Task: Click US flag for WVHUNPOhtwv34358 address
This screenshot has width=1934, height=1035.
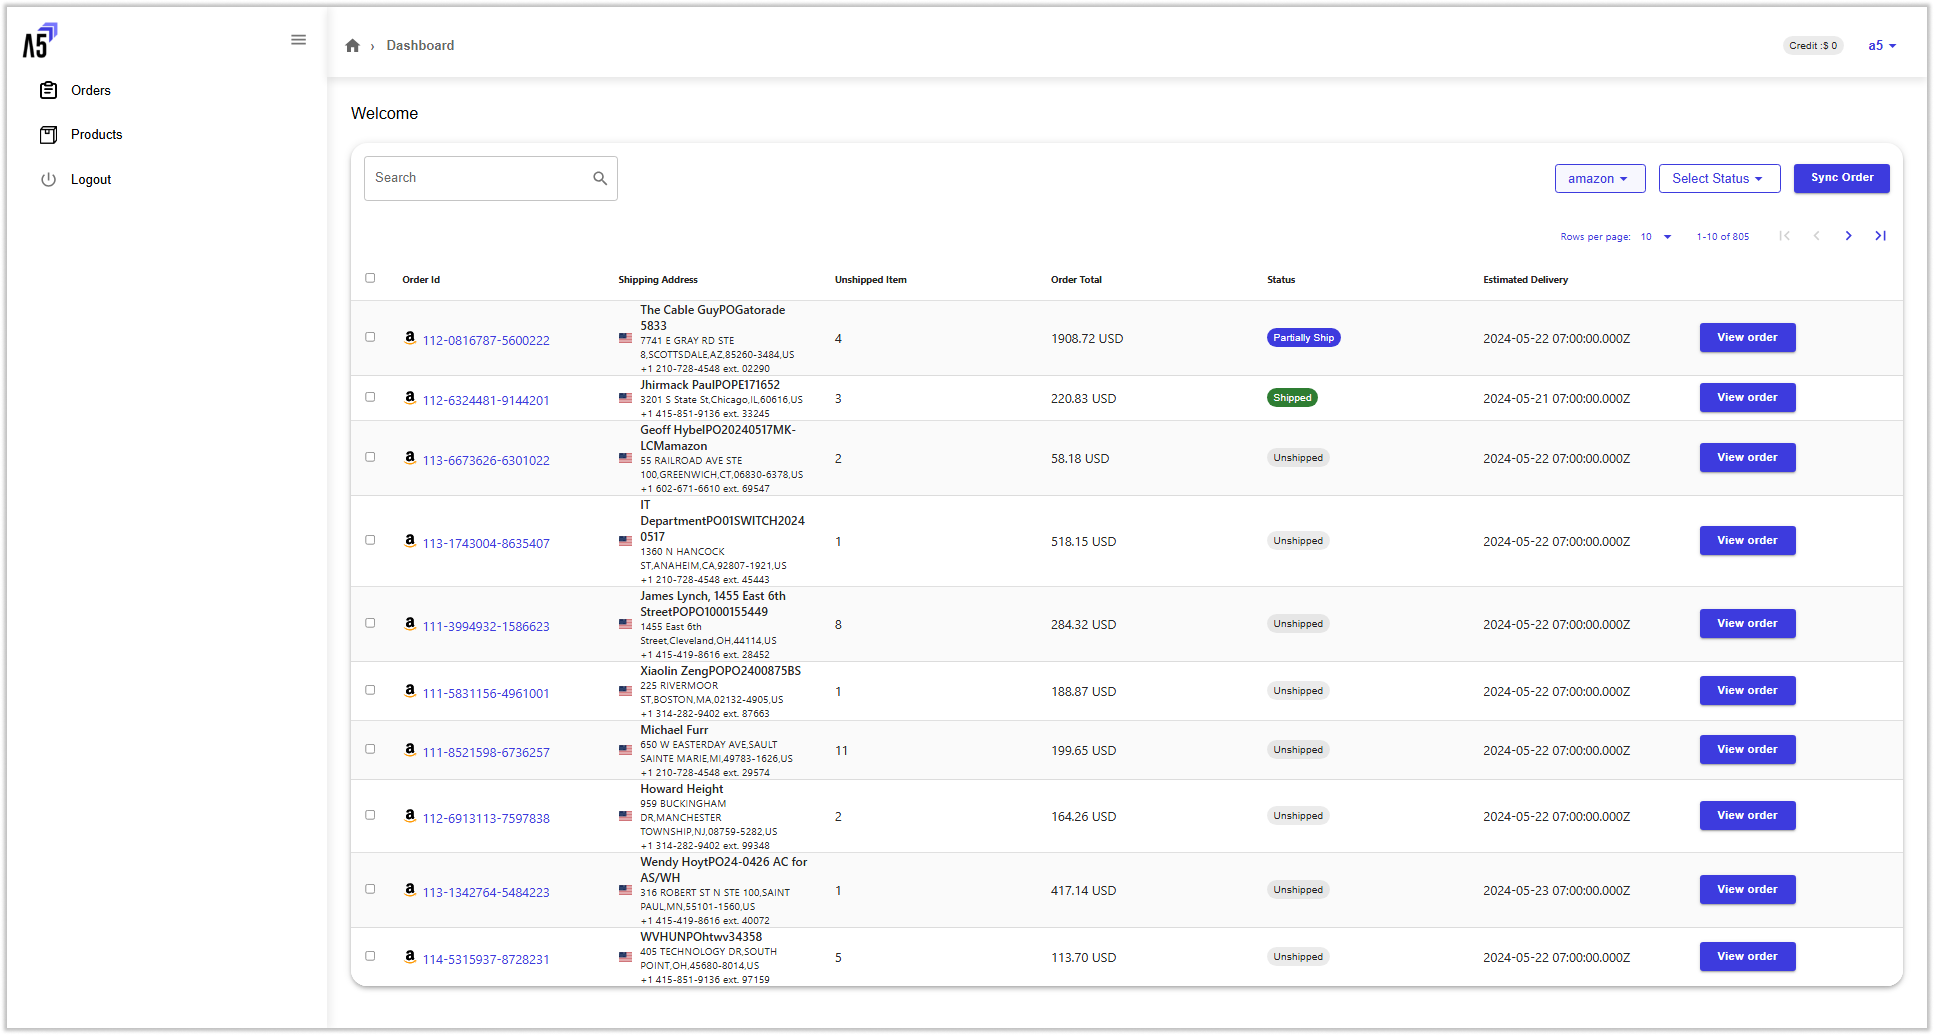Action: pyautogui.click(x=625, y=957)
